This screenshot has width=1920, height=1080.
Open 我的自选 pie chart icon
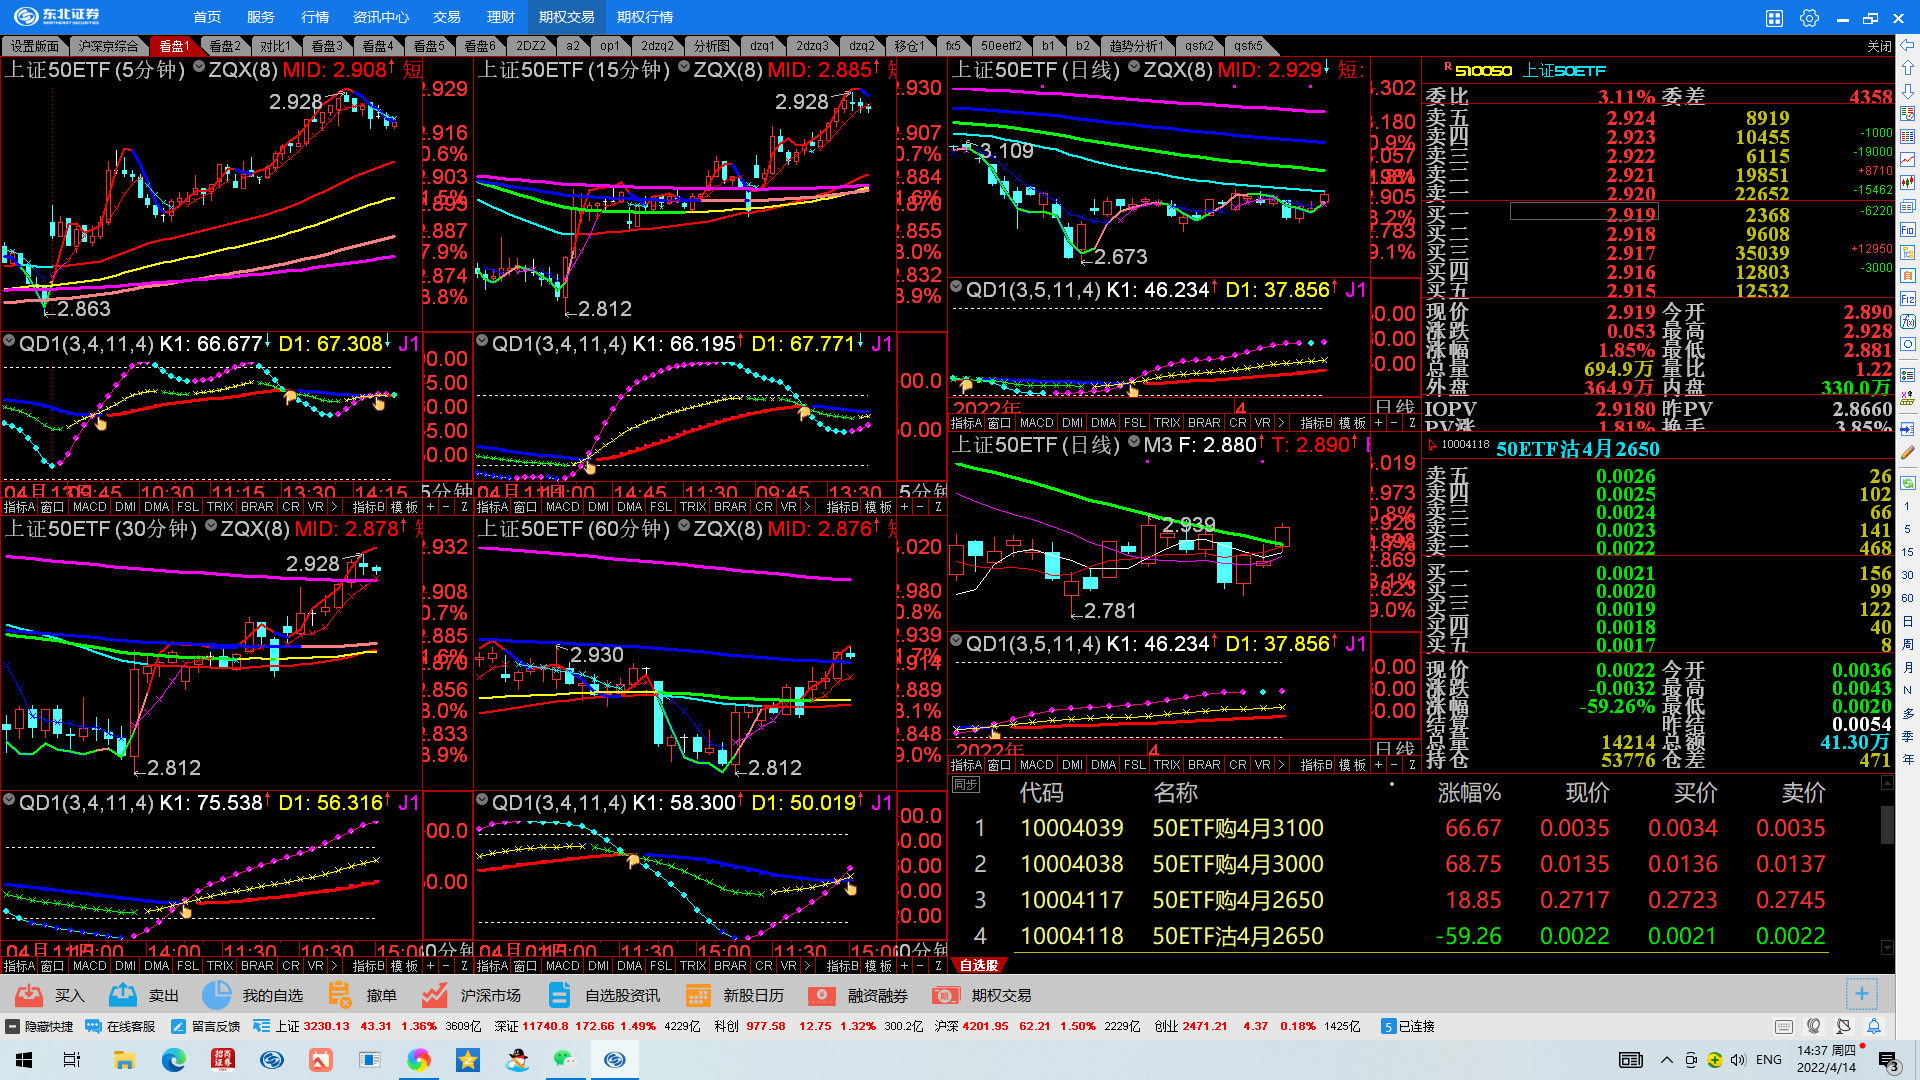[216, 995]
